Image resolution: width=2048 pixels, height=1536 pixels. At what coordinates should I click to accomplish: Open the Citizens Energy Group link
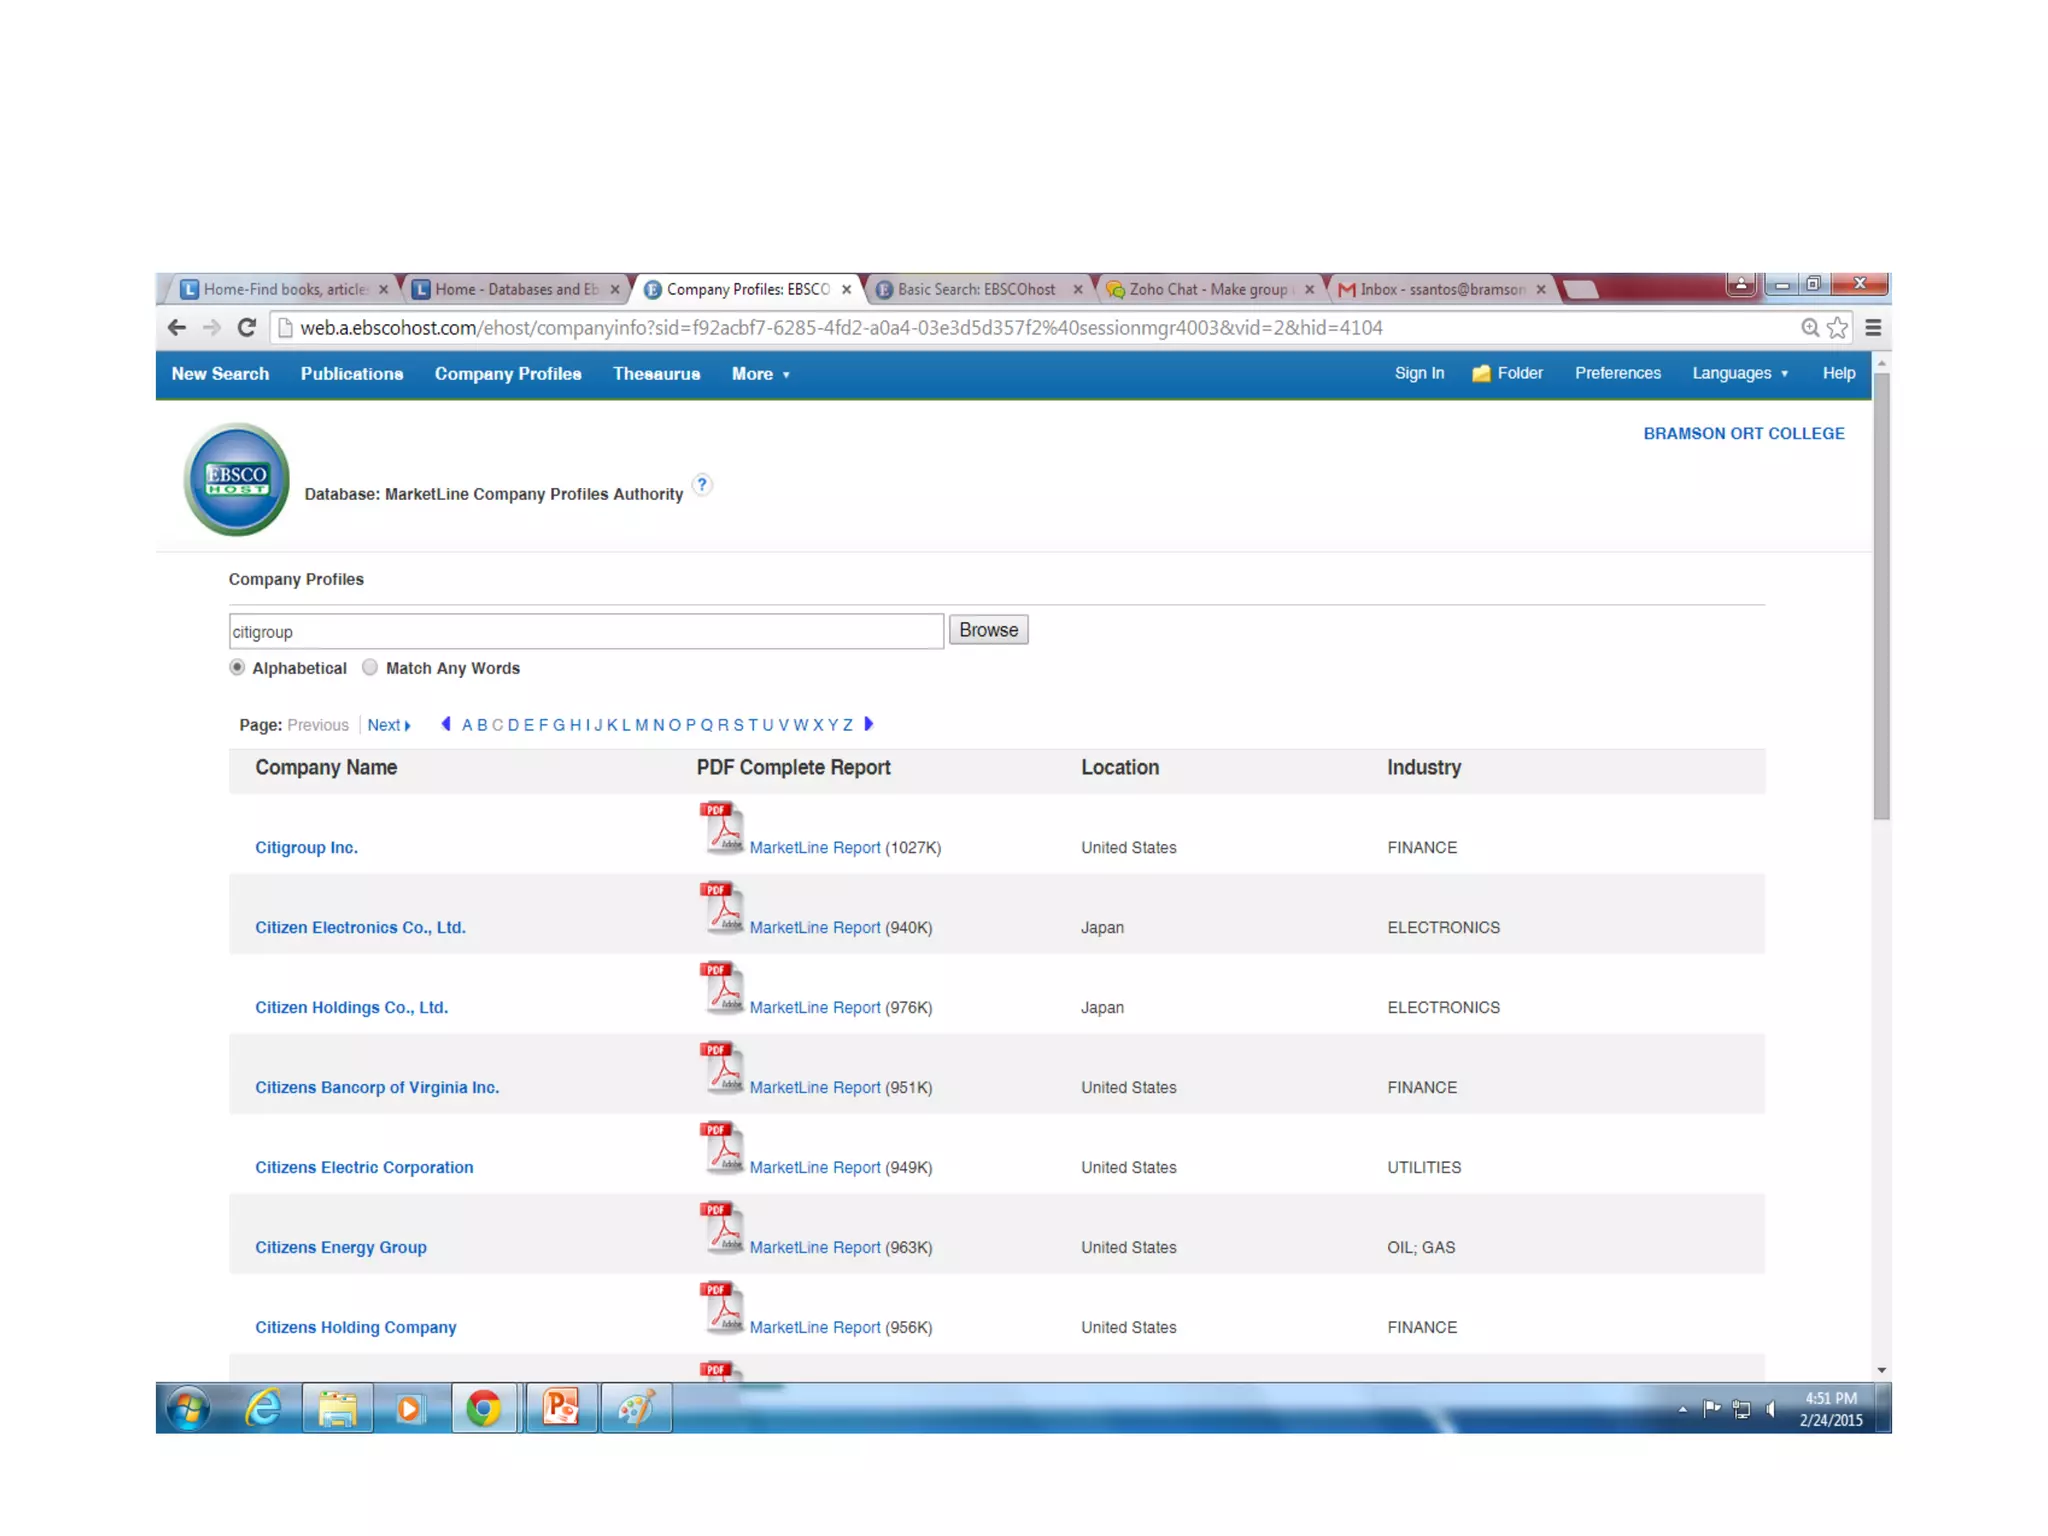pos(340,1247)
